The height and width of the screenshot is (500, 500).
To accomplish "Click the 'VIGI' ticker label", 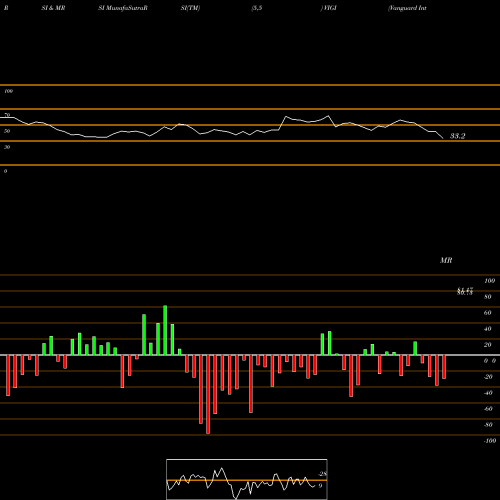I will tap(329, 8).
